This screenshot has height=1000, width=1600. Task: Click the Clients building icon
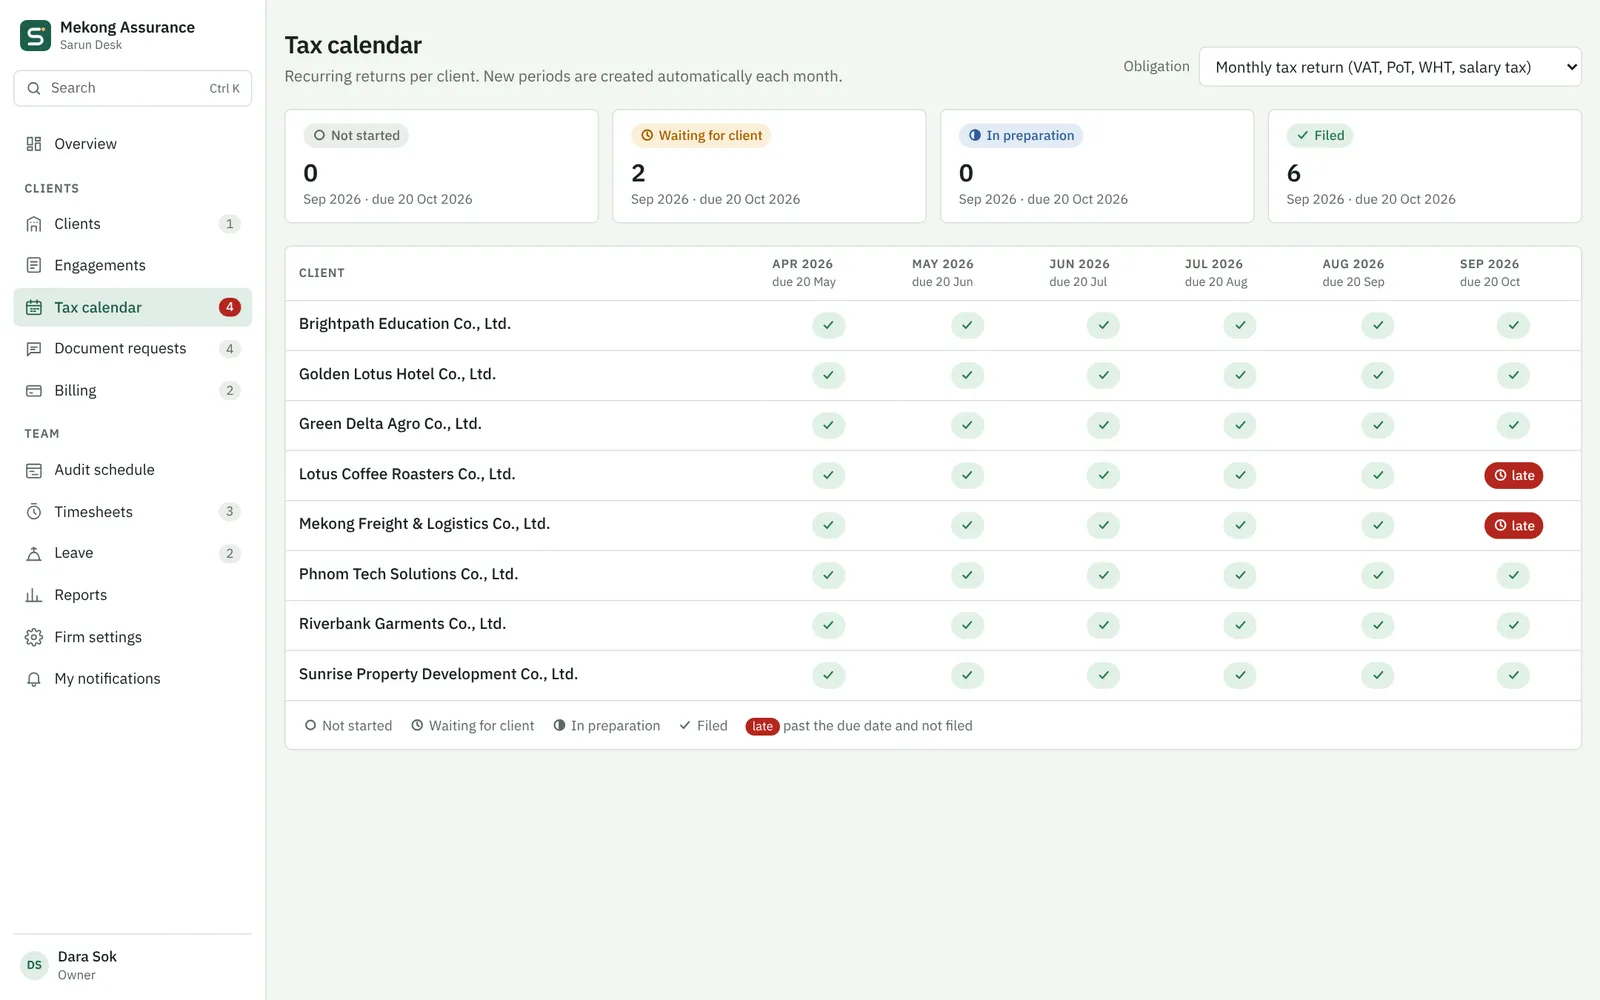34,224
